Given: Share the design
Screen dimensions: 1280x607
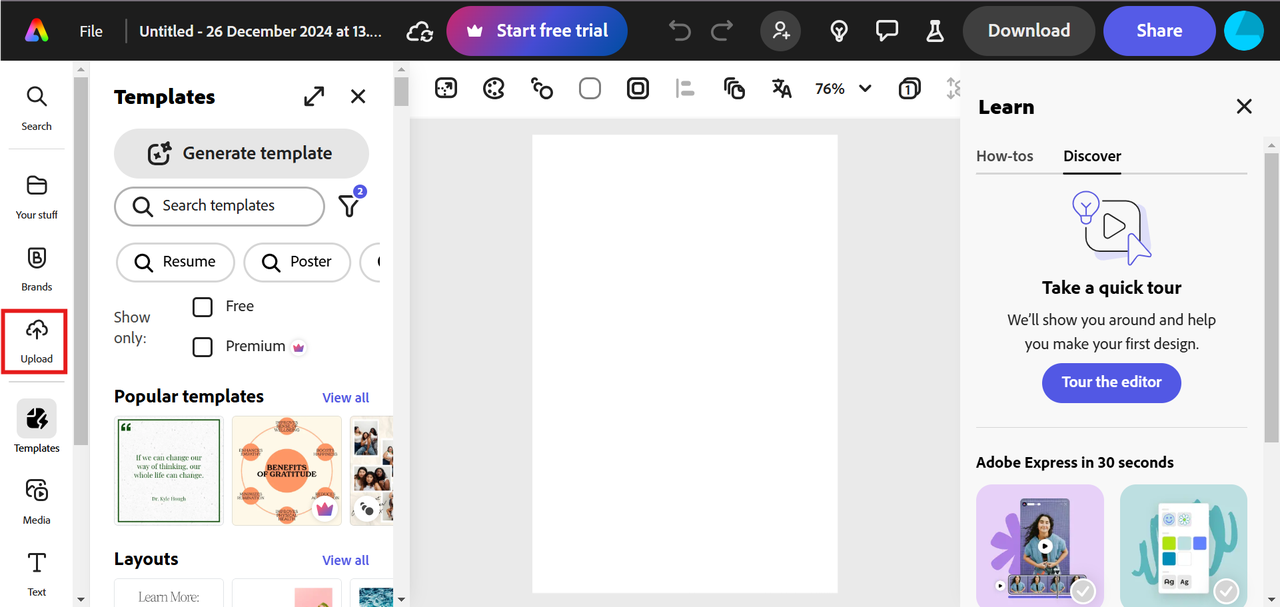Looking at the screenshot, I should 1159,31.
